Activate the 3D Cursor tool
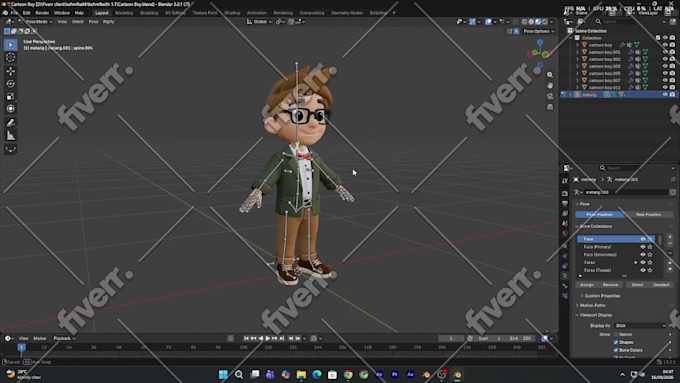The width and height of the screenshot is (680, 383). point(11,57)
